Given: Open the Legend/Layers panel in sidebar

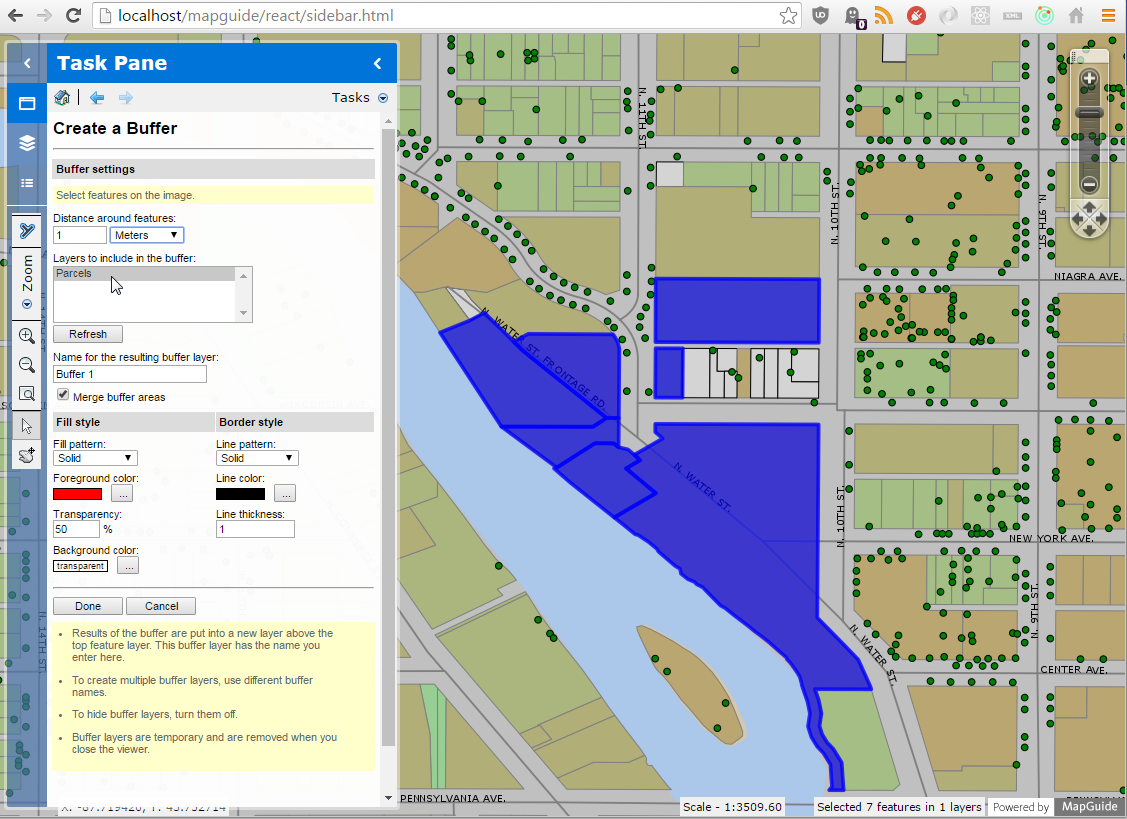Looking at the screenshot, I should click(x=26, y=143).
